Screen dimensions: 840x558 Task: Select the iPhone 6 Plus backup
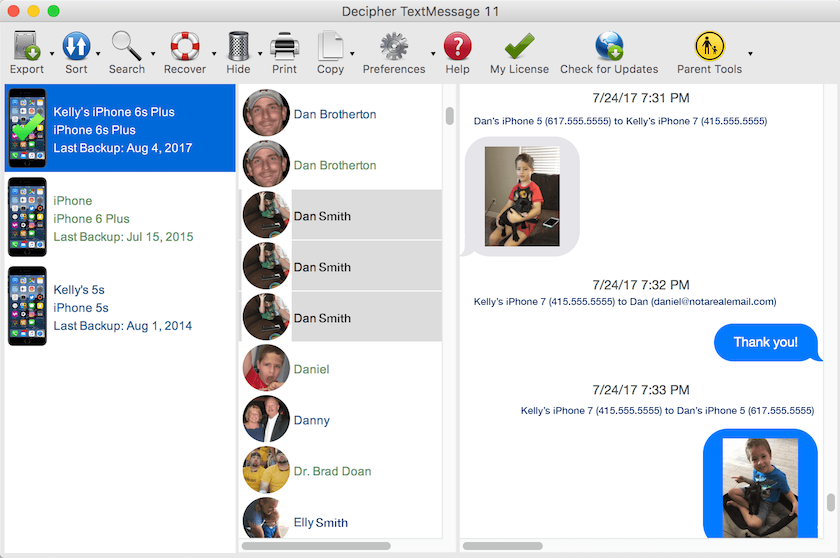[118, 218]
